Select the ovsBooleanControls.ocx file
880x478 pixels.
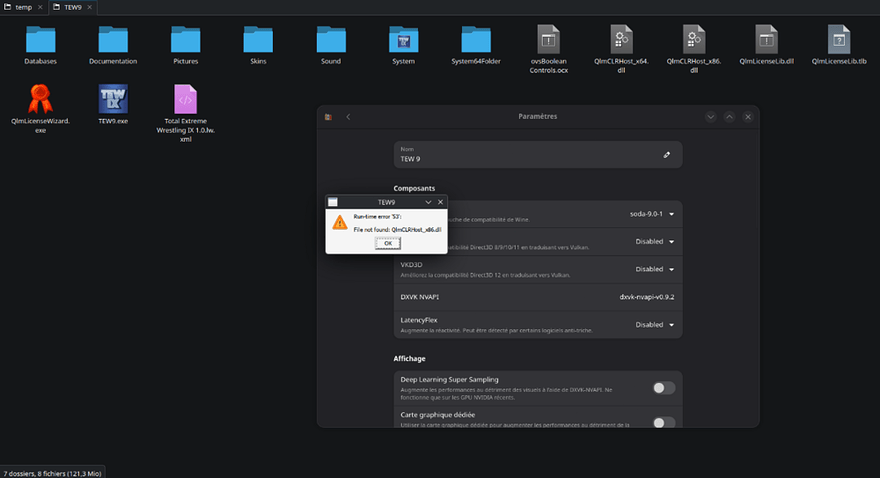[548, 39]
